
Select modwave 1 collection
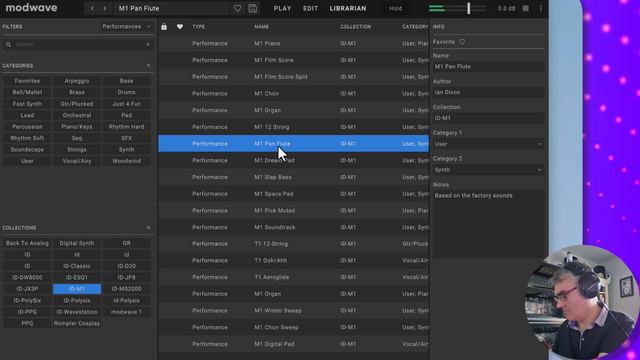coord(127,312)
